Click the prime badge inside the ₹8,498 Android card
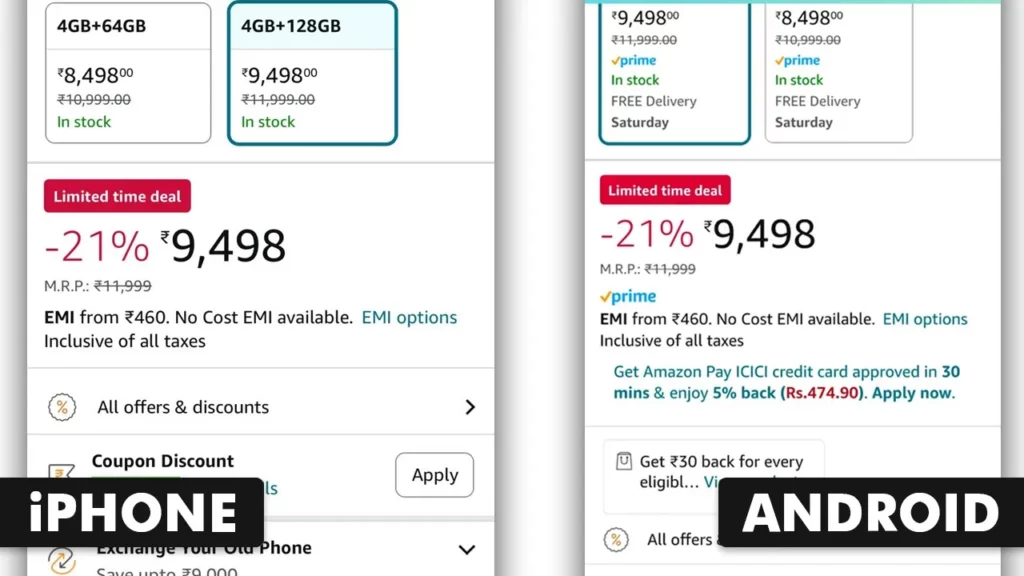Screen dimensions: 1024x576 (x=796, y=60)
